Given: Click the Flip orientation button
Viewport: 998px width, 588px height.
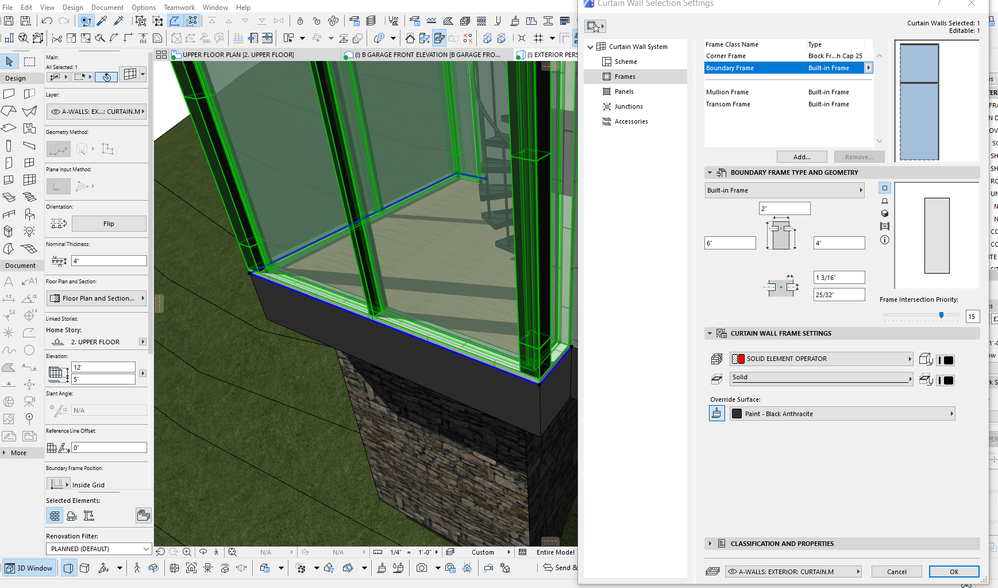Looking at the screenshot, I should pyautogui.click(x=108, y=224).
